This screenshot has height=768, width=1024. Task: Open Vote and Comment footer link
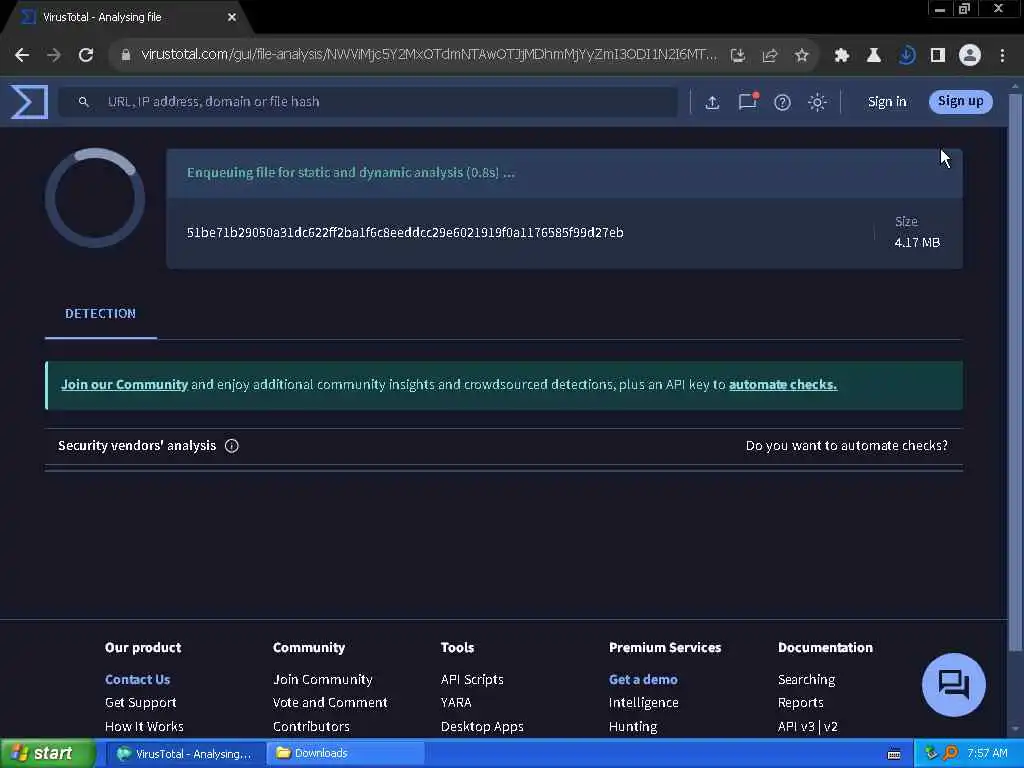[x=330, y=703]
